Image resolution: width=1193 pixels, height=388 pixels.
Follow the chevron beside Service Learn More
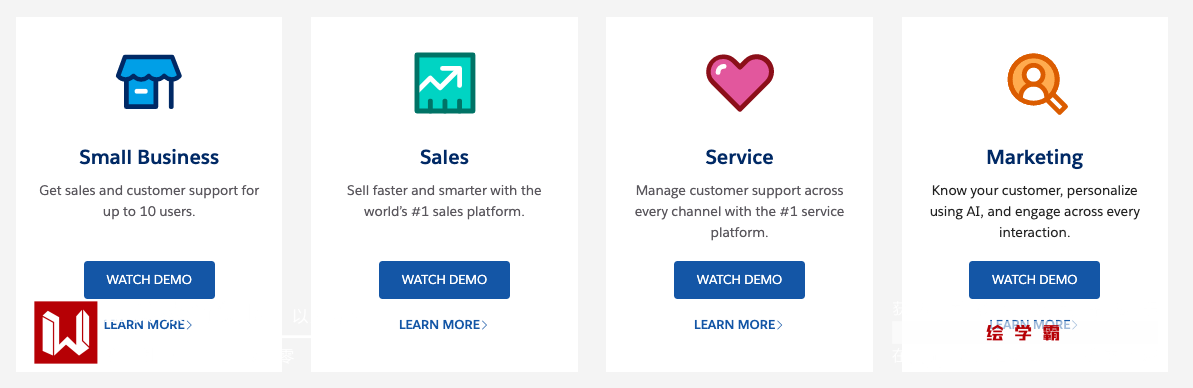pyautogui.click(x=780, y=325)
